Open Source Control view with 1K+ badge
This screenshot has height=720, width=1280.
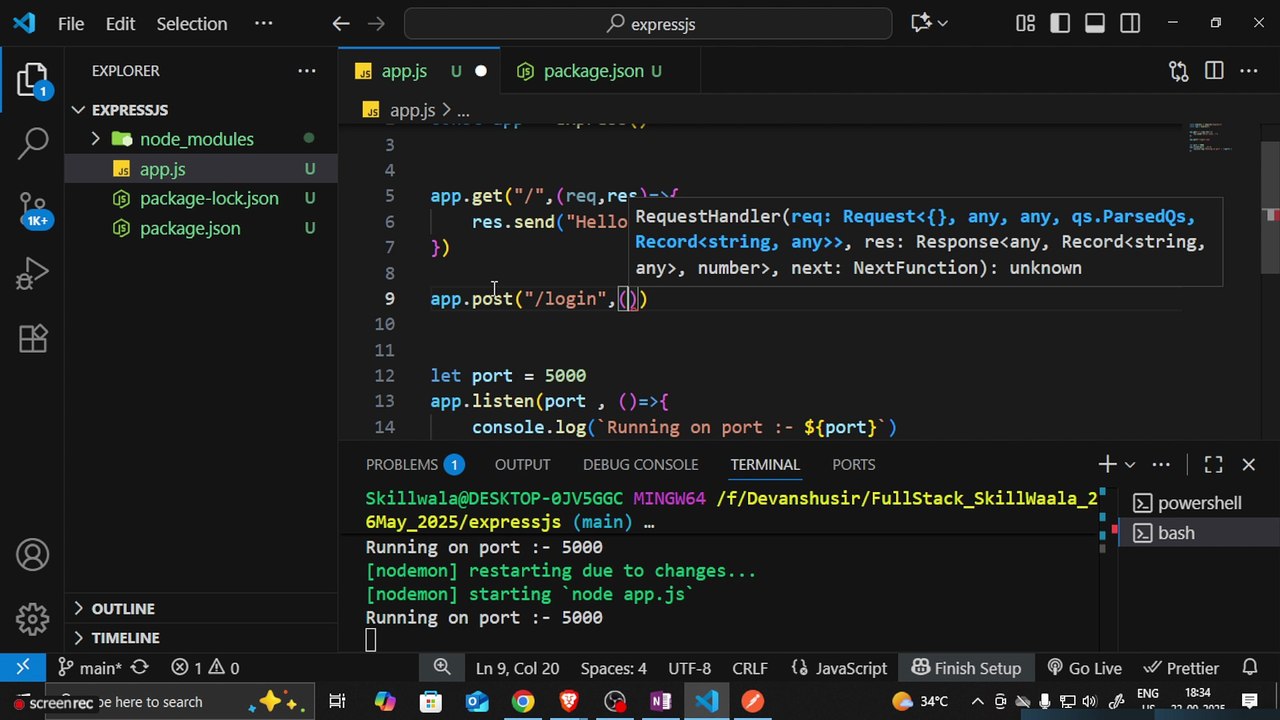pos(33,208)
